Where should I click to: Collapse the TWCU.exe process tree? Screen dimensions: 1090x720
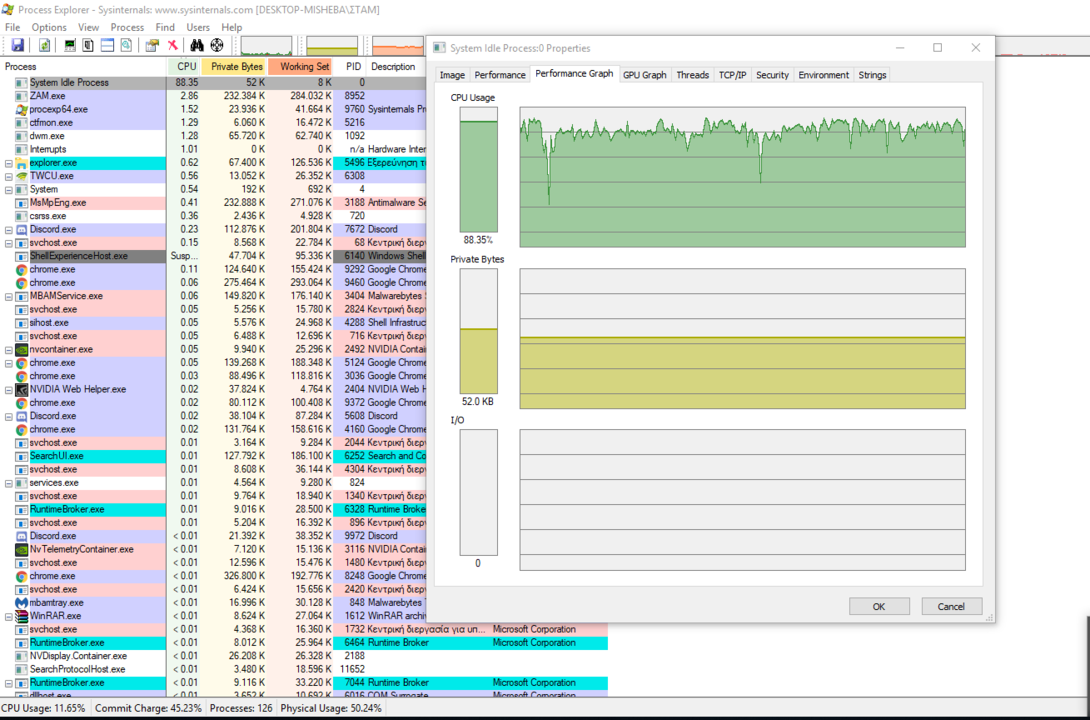pos(8,176)
